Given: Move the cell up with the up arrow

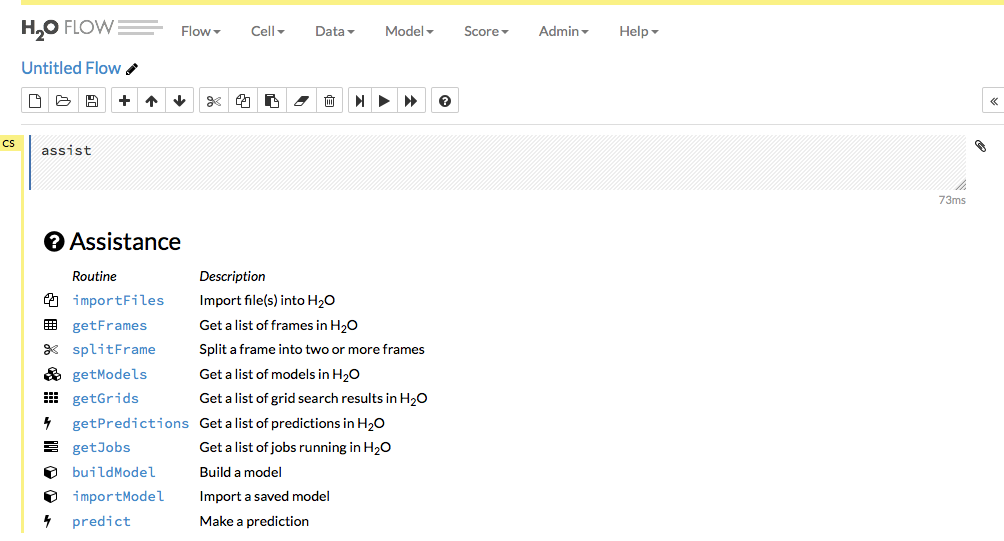Looking at the screenshot, I should 152,101.
